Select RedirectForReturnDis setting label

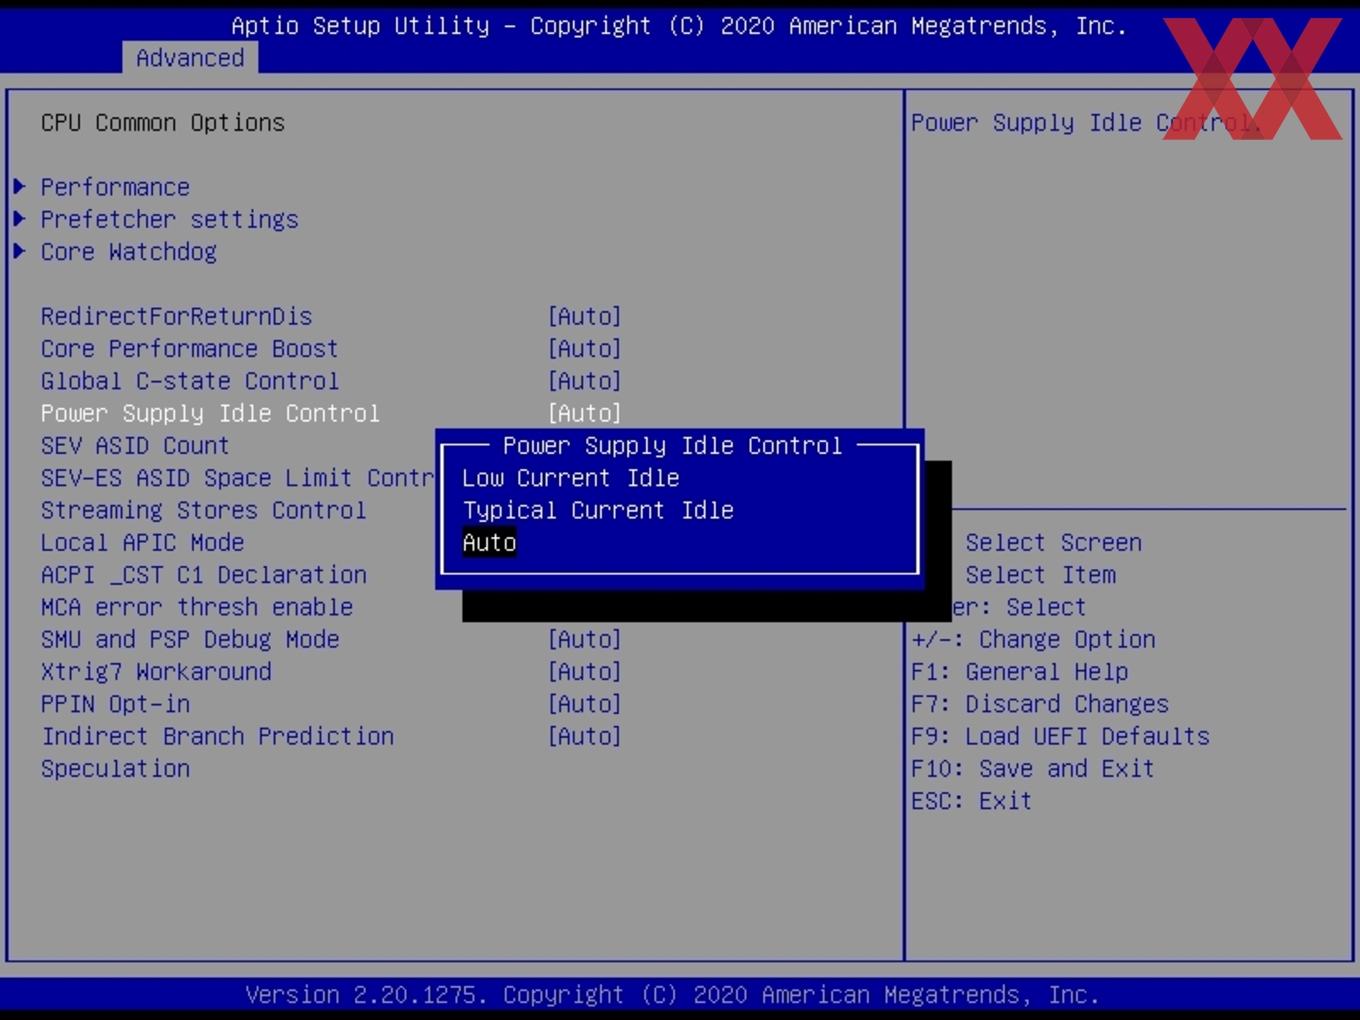(x=177, y=316)
